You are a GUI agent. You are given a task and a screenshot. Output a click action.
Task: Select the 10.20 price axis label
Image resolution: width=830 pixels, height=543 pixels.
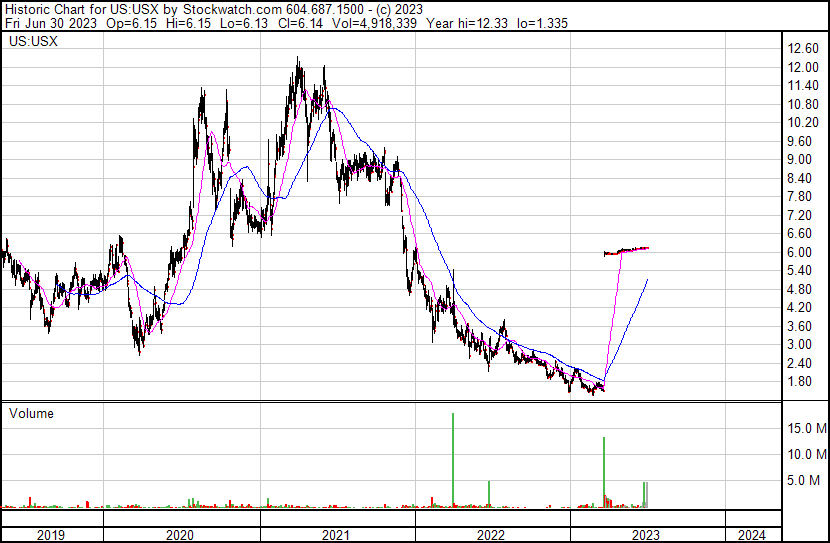803,123
